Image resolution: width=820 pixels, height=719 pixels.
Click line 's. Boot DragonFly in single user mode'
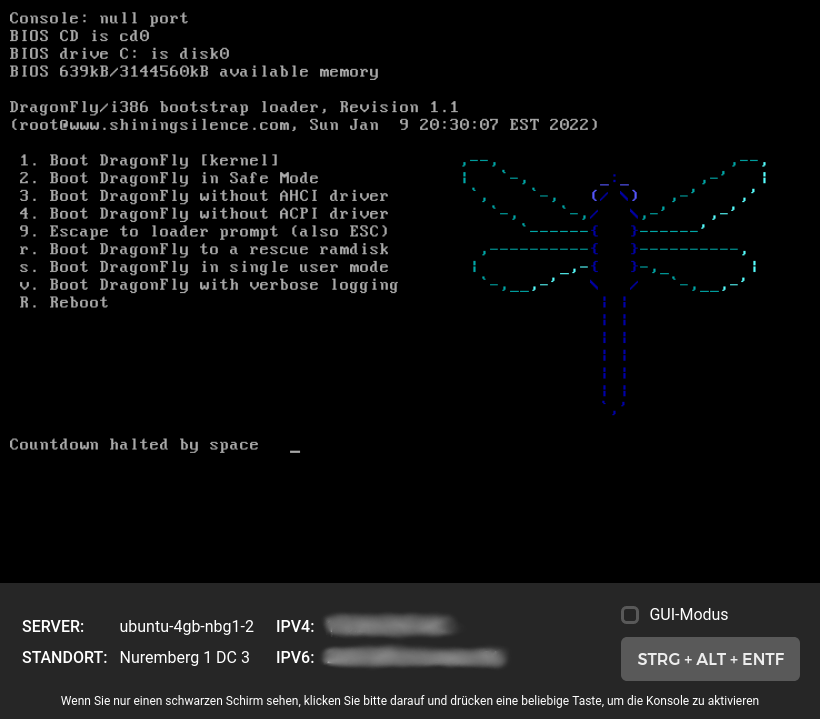coord(204,267)
